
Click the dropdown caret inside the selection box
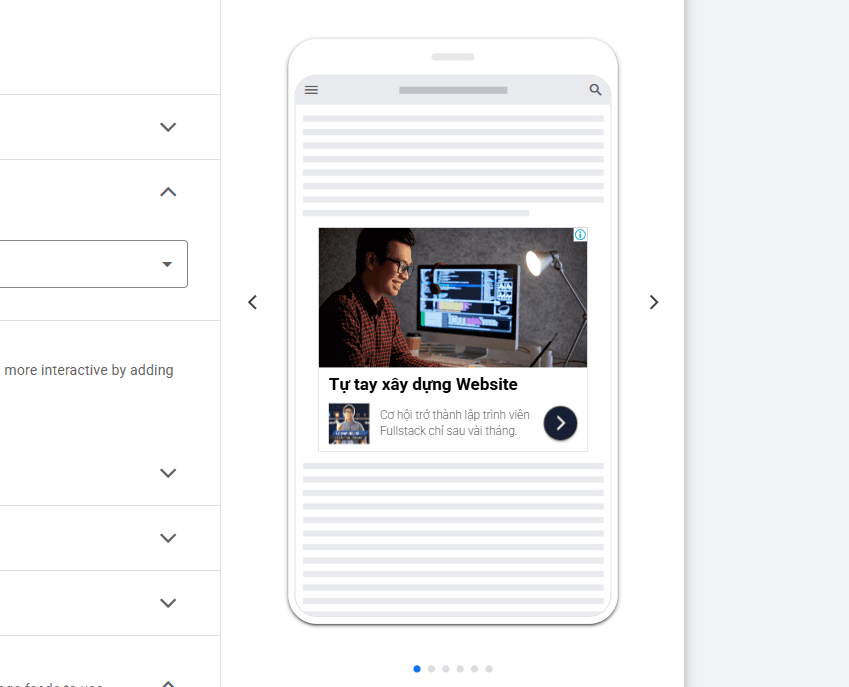167,264
